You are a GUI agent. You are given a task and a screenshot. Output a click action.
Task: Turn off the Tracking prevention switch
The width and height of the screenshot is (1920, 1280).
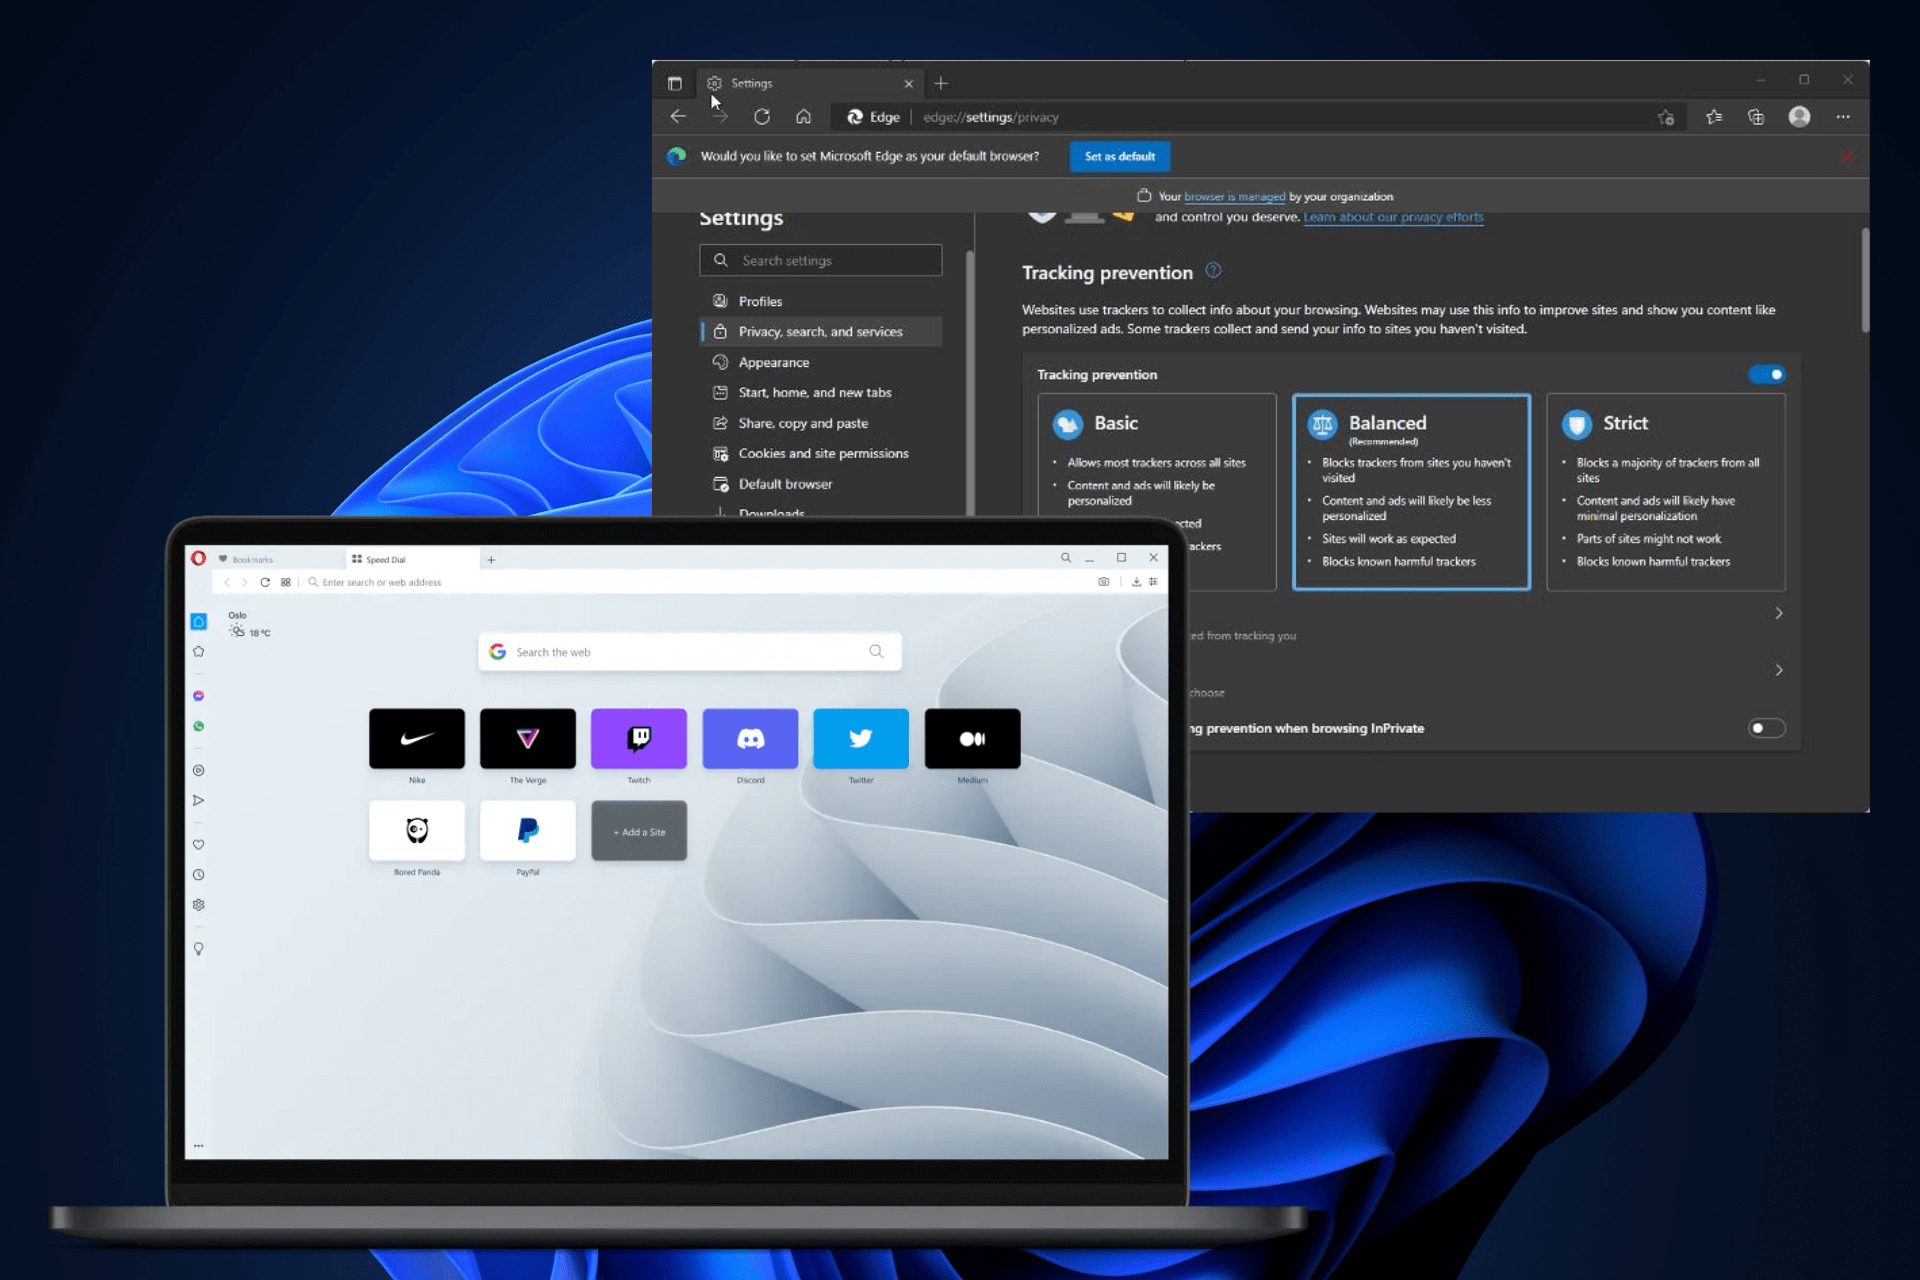pyautogui.click(x=1767, y=374)
